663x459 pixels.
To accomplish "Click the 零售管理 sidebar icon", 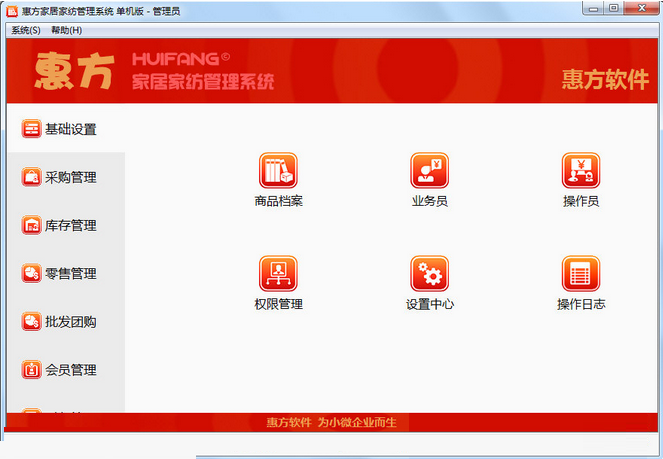I will pyautogui.click(x=31, y=273).
